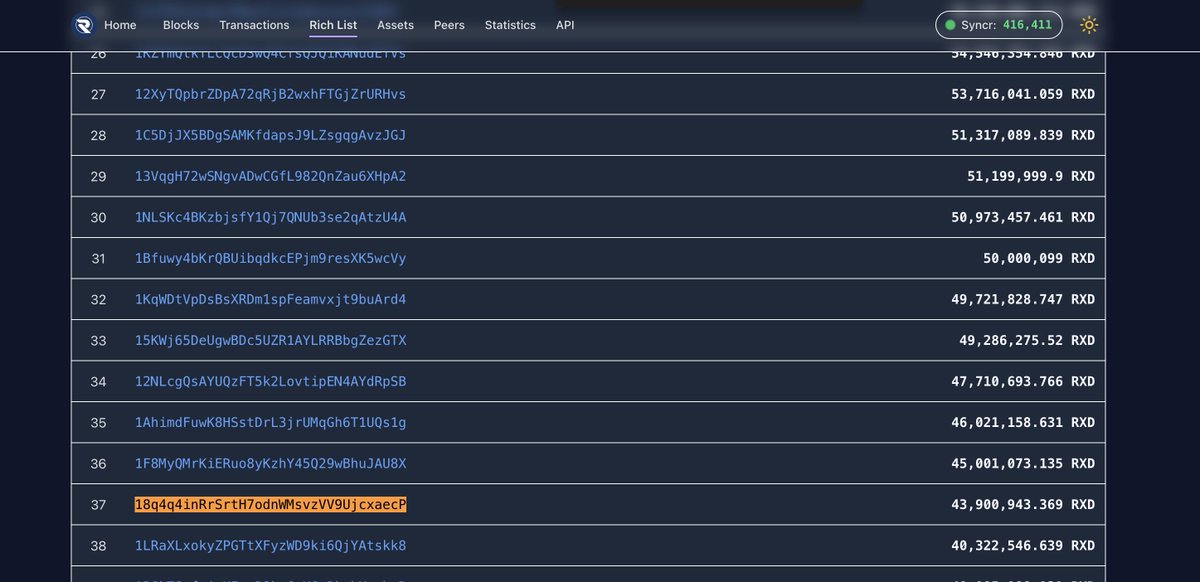1200x582 pixels.
Task: Open address 1NLSKc4BKzbjsfY1Qj7QNUb3se2qAtzU4A
Action: pyautogui.click(x=270, y=217)
